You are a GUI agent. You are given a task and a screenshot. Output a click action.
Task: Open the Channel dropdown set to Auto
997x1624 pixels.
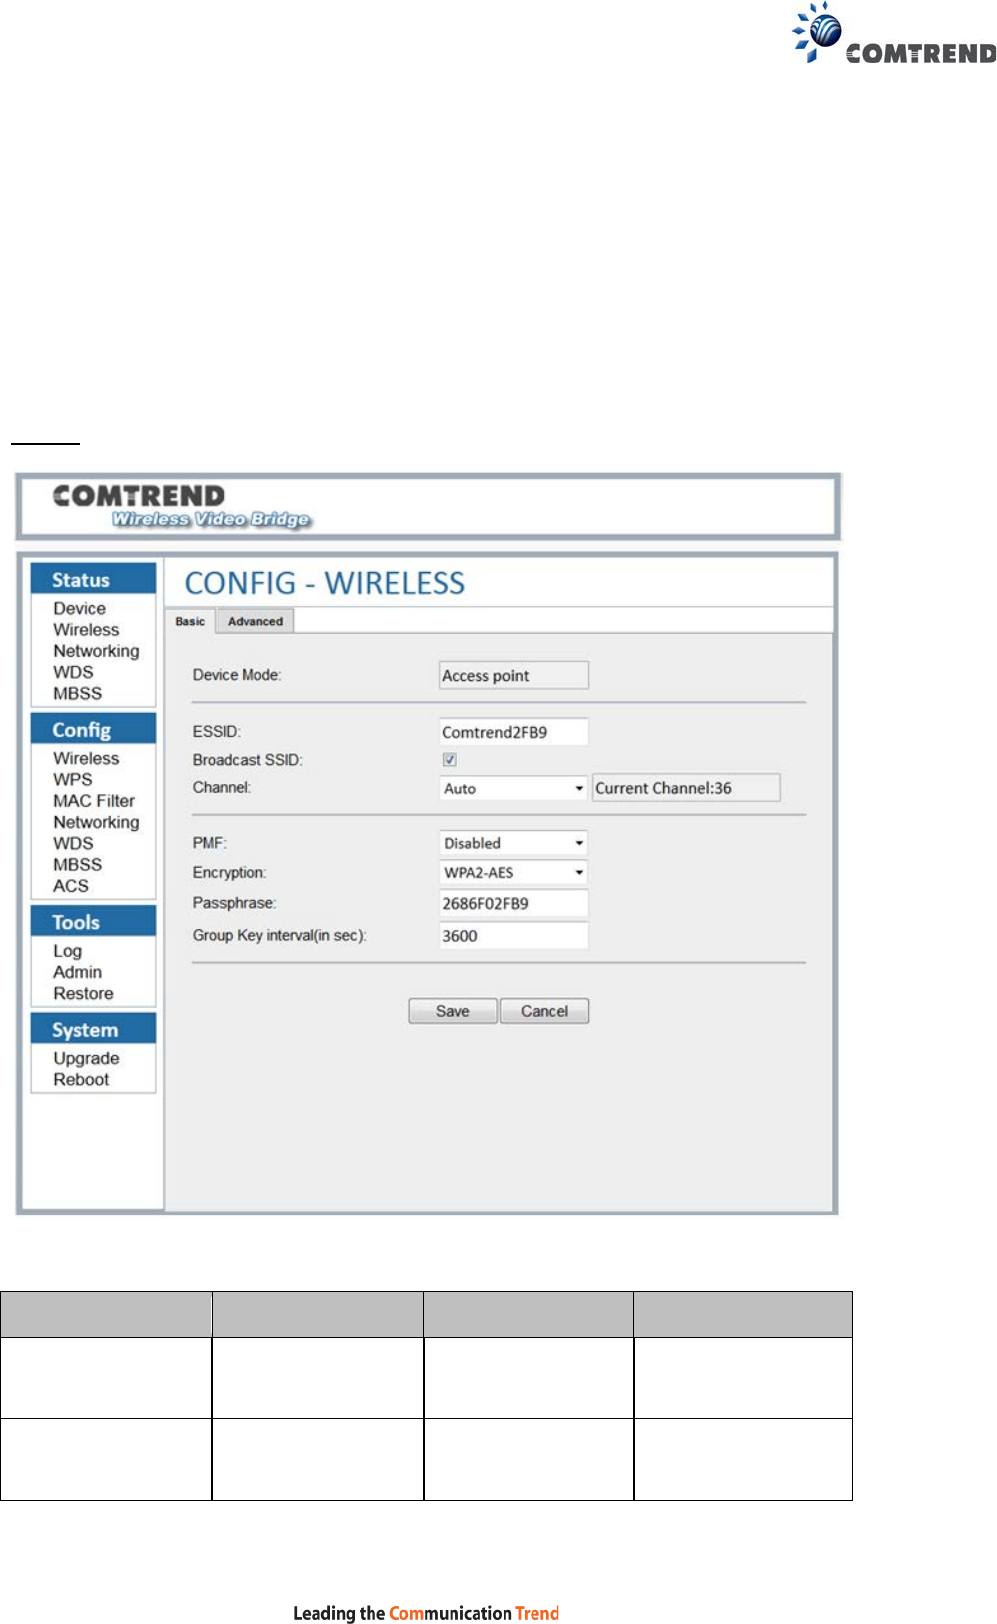(513, 788)
